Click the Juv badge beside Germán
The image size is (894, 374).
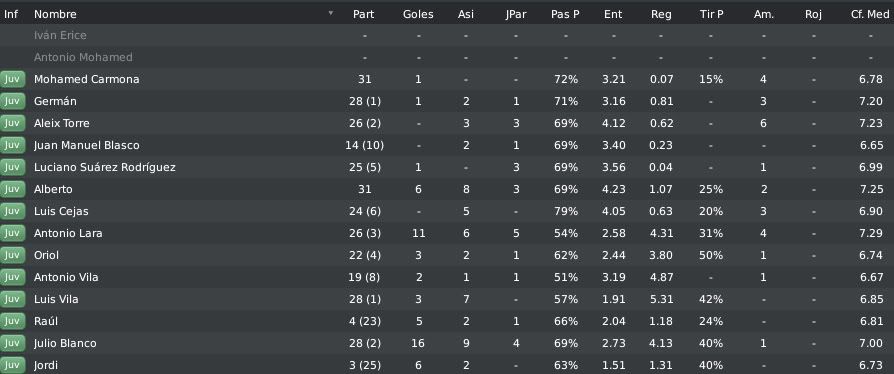(x=13, y=101)
